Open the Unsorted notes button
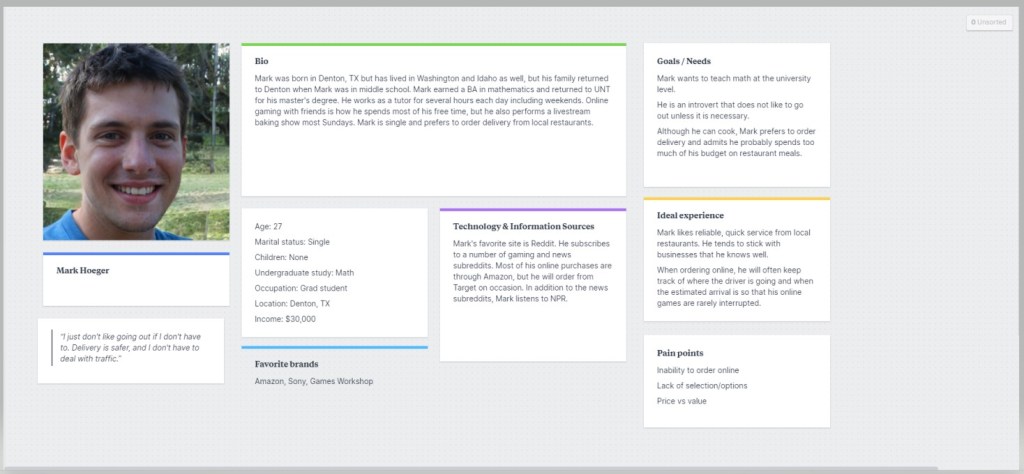This screenshot has height=474, width=1024. [988, 22]
